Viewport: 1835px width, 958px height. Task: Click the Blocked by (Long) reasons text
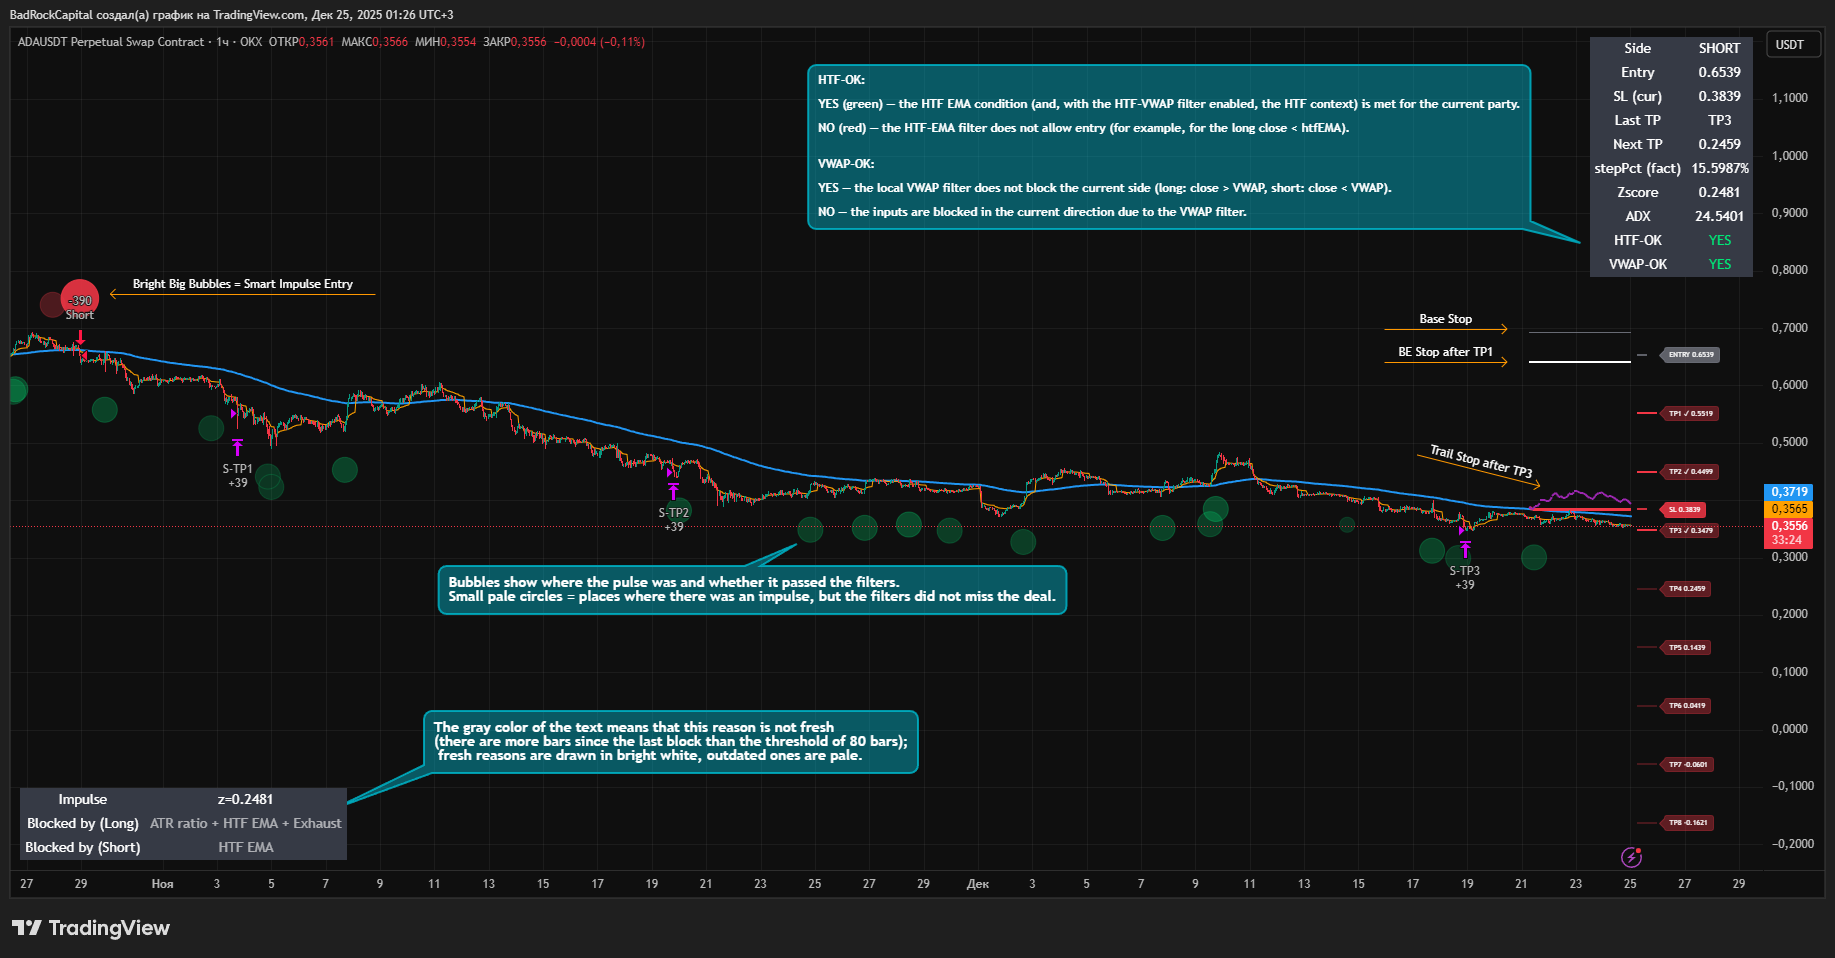click(x=246, y=823)
